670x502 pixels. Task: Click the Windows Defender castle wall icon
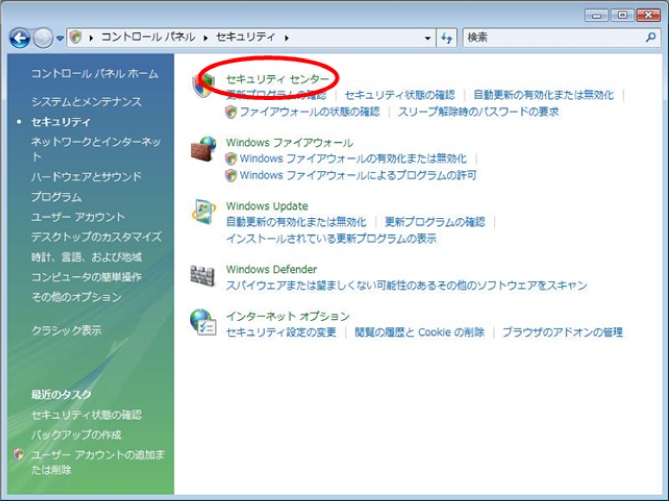click(x=204, y=276)
